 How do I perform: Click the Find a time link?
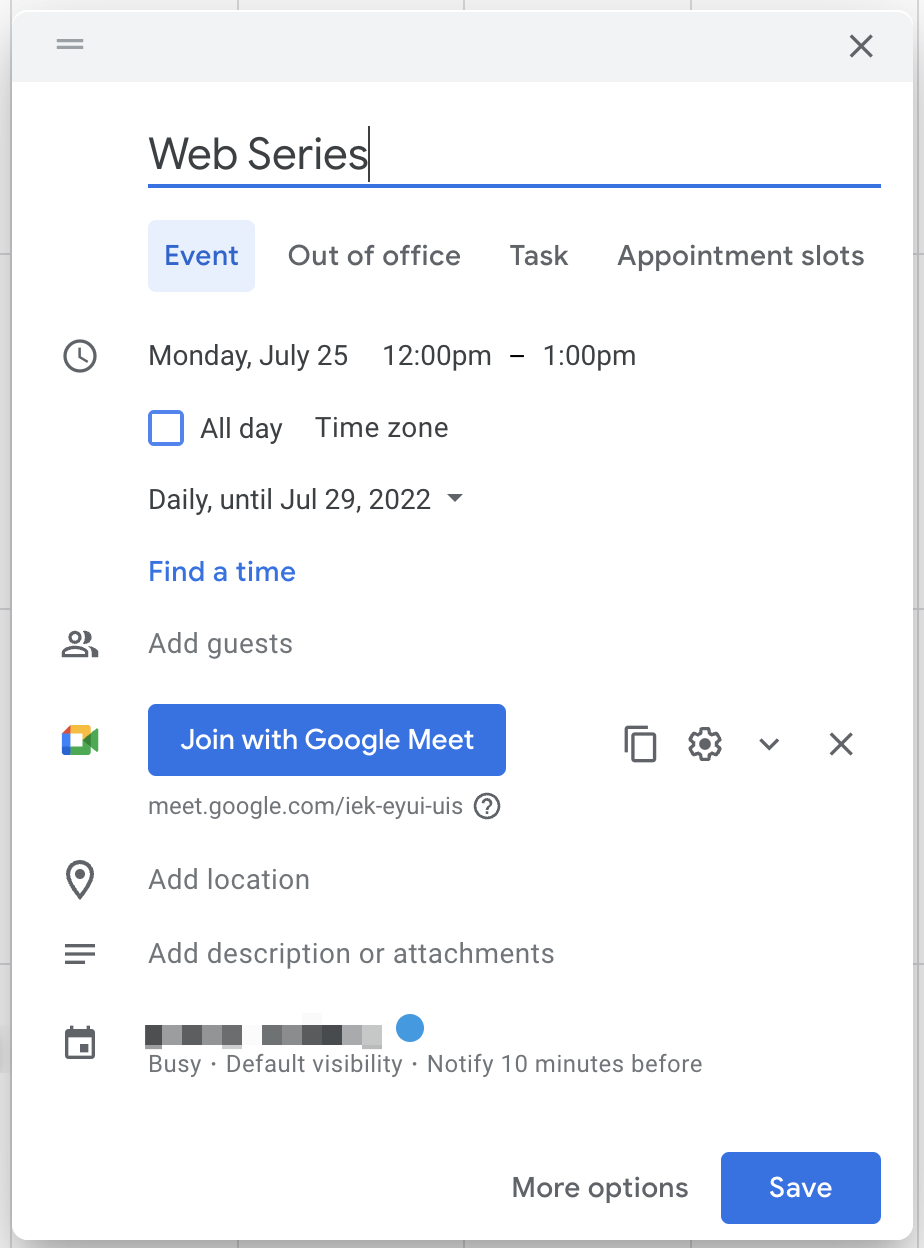point(222,572)
